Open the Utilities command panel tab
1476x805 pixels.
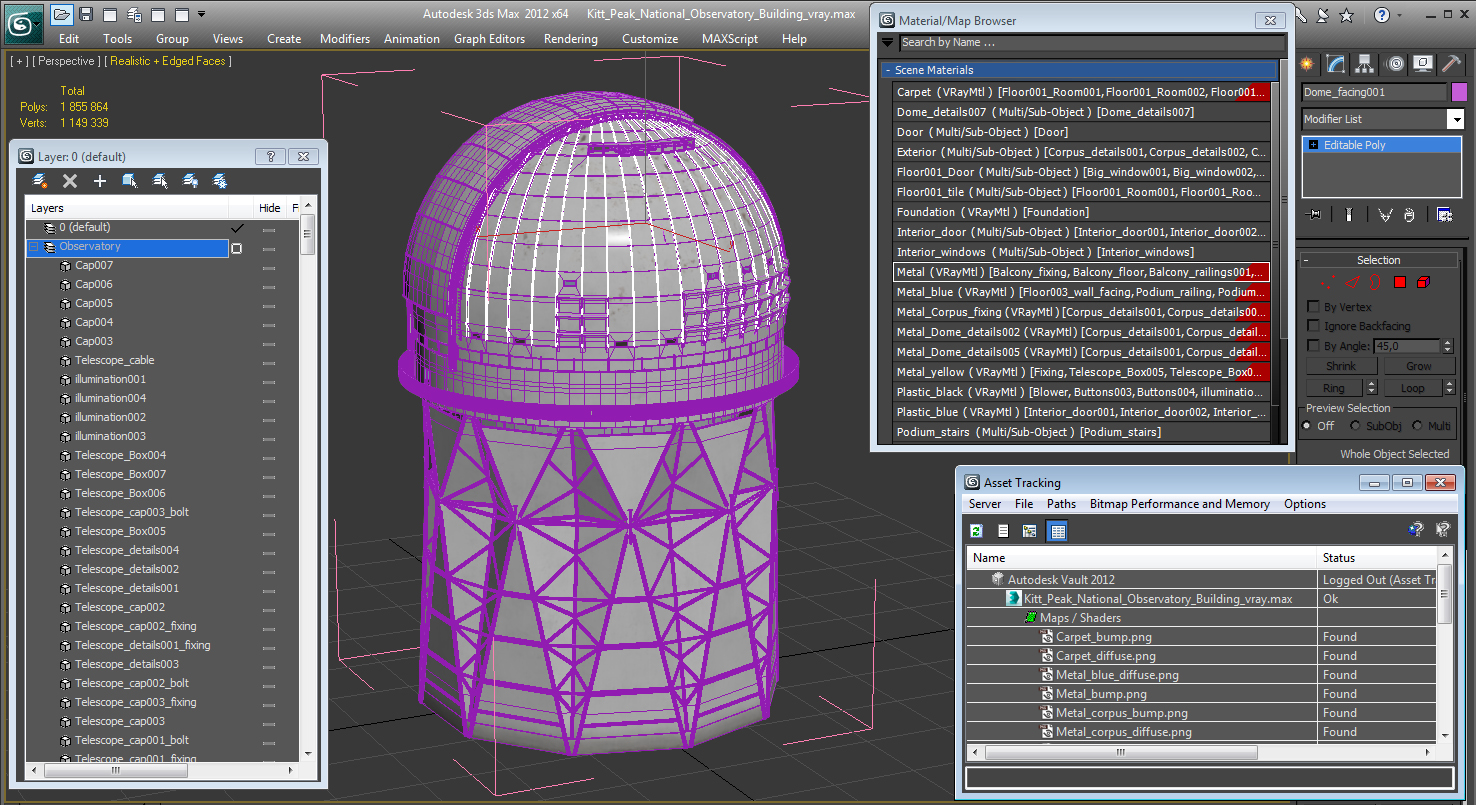pos(1452,64)
